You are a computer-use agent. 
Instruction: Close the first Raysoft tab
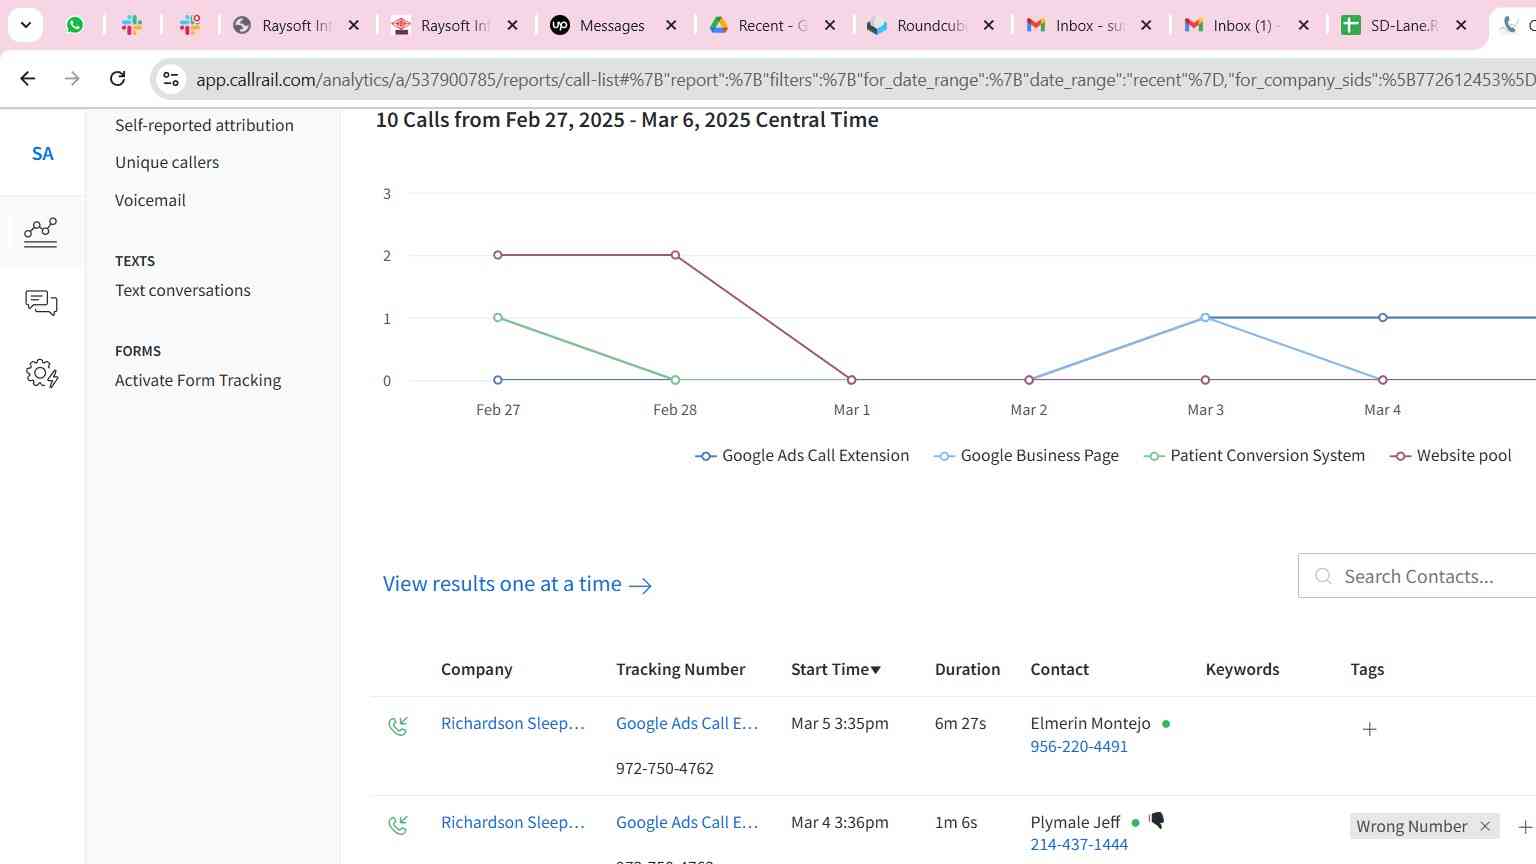353,26
